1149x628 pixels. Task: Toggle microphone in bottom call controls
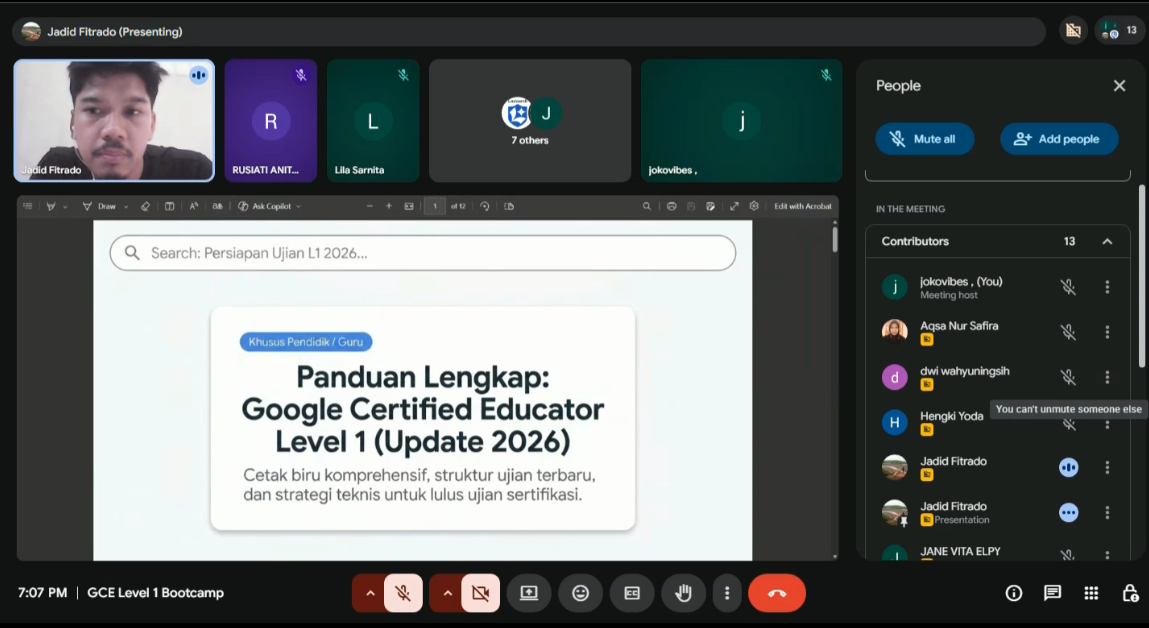pos(403,593)
